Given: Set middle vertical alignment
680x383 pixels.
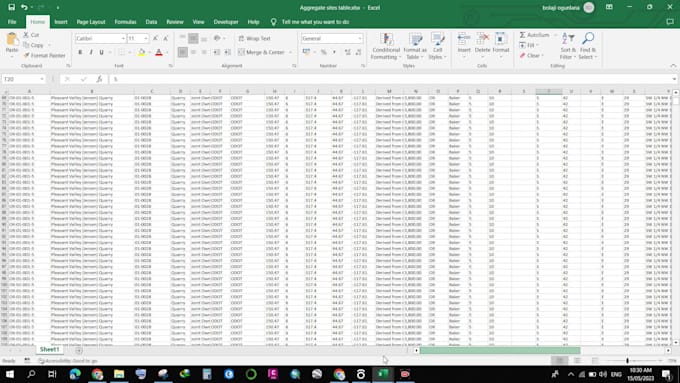Looking at the screenshot, I should [x=193, y=39].
